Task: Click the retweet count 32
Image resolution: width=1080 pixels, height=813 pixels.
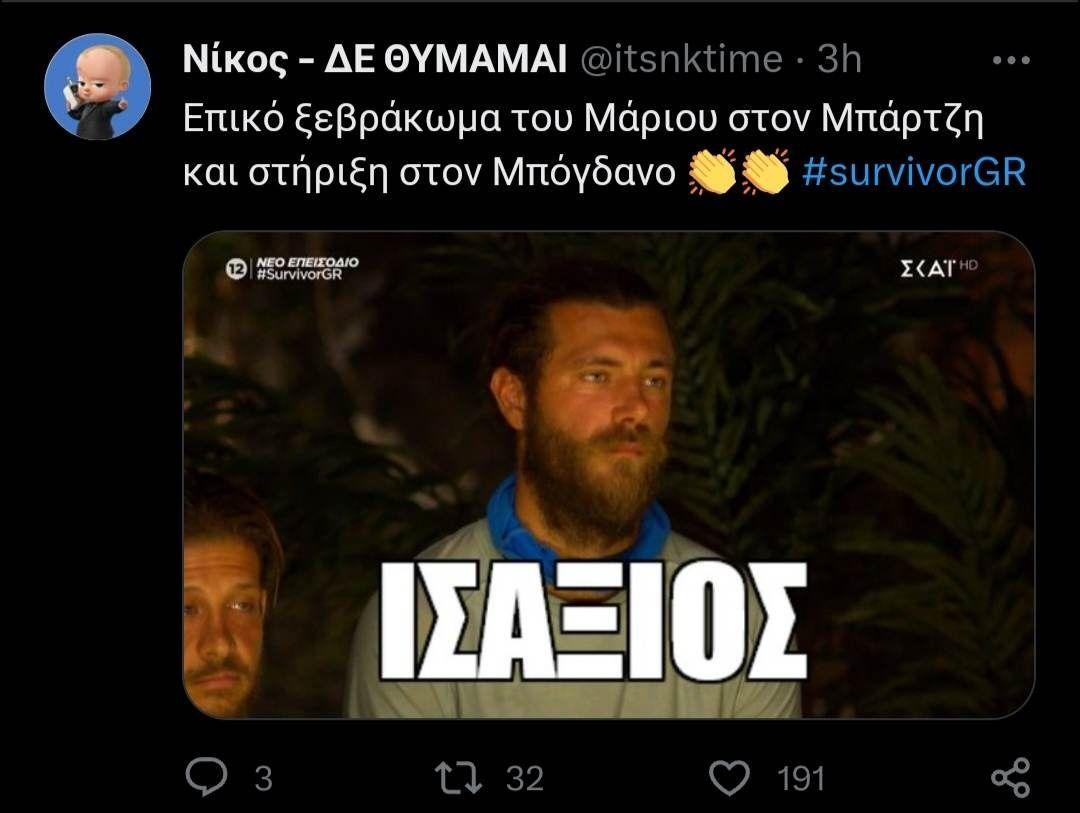Action: [525, 779]
